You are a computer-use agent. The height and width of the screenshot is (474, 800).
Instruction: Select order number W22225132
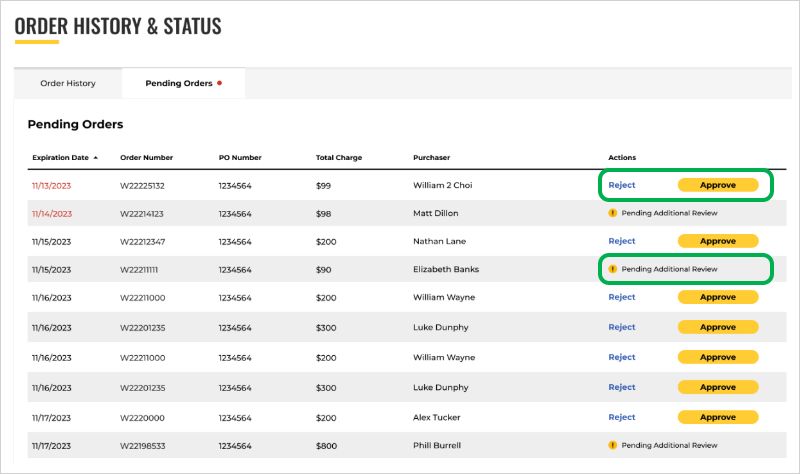(x=142, y=186)
